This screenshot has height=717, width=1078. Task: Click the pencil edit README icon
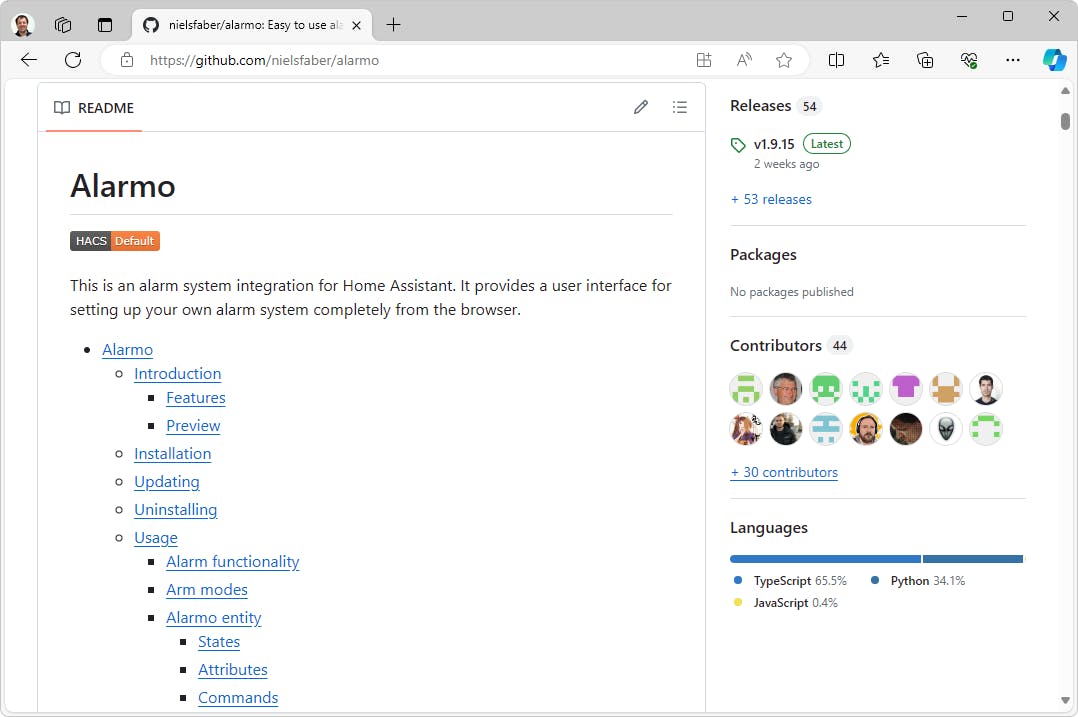(641, 107)
